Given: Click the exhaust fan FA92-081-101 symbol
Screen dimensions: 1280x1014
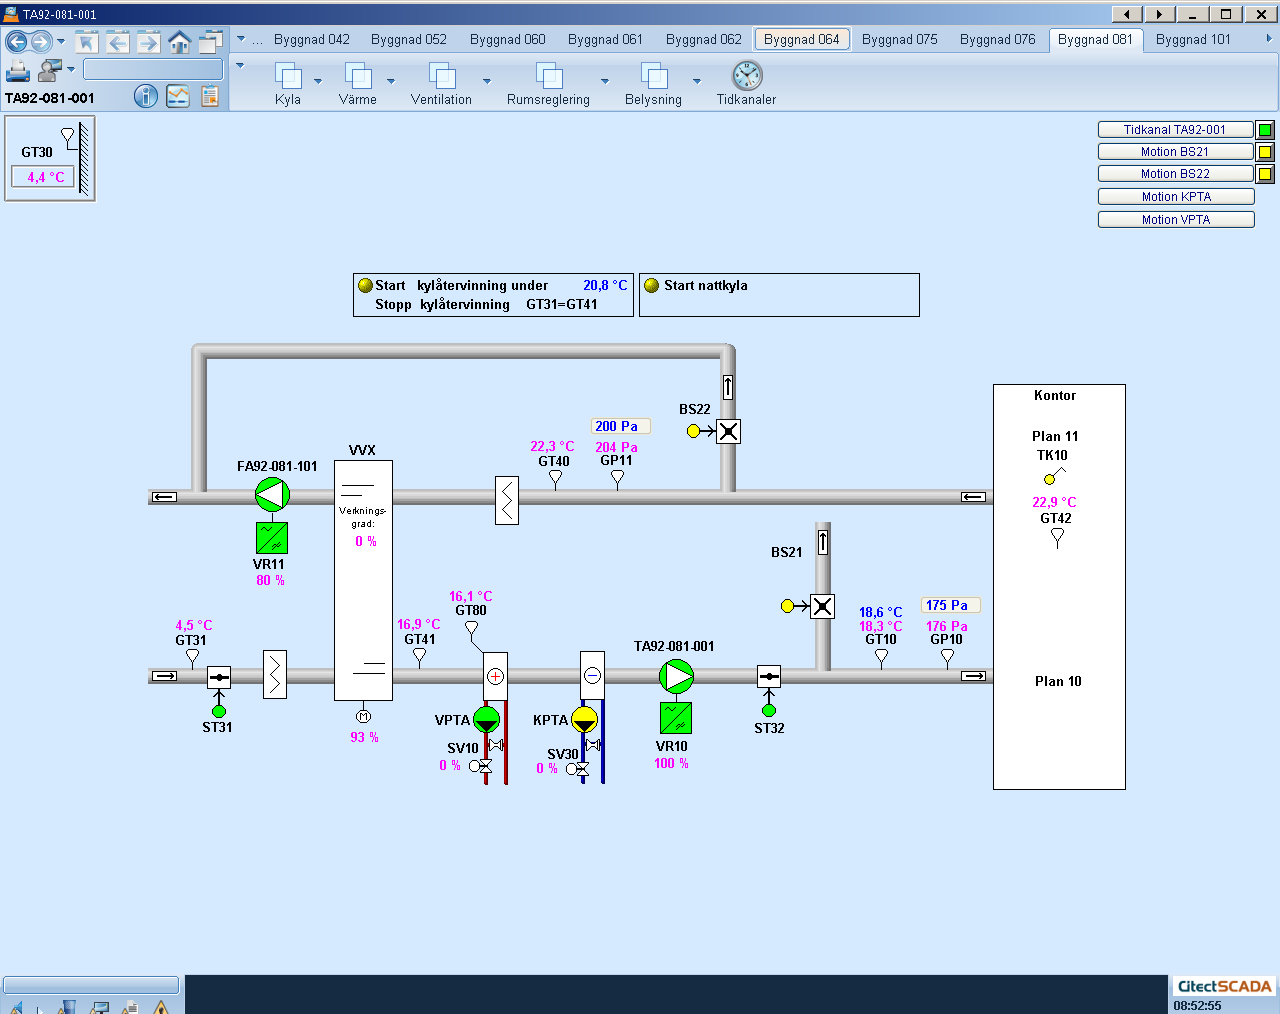Looking at the screenshot, I should [x=272, y=495].
